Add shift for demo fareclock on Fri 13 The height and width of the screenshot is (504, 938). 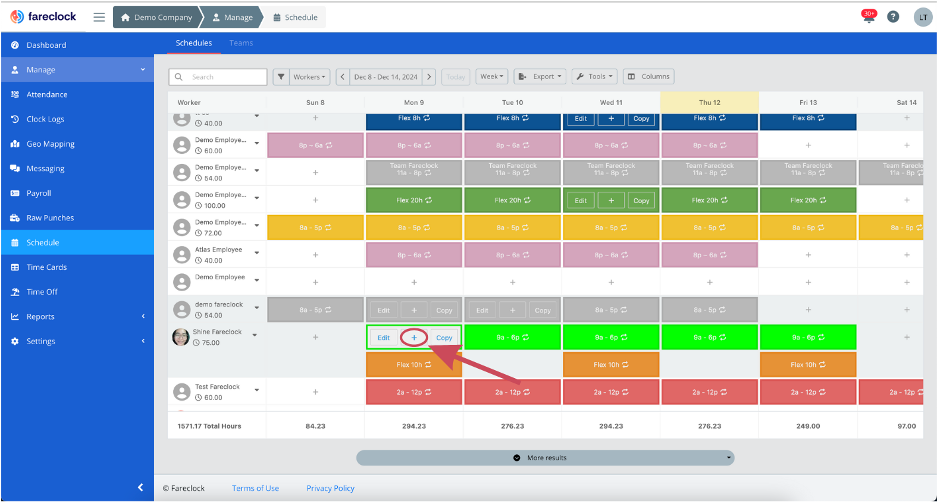[x=808, y=310]
